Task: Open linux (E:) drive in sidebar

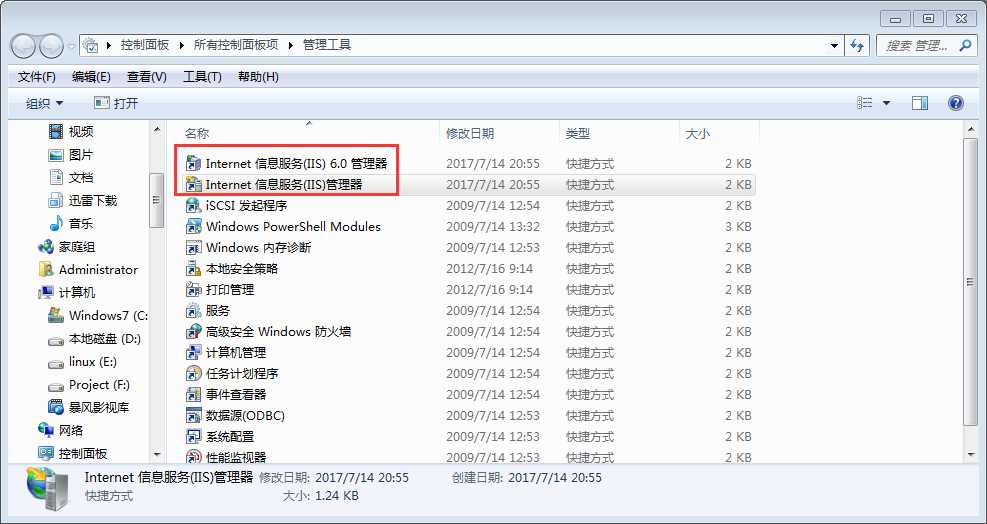Action: point(82,362)
